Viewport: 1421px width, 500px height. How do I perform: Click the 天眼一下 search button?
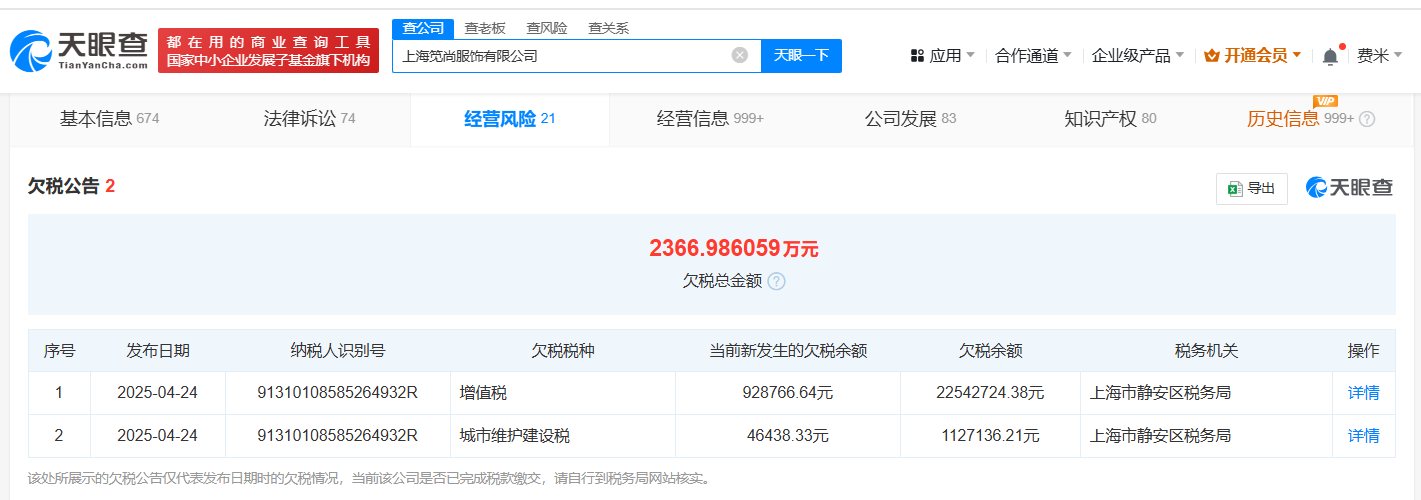tap(801, 56)
